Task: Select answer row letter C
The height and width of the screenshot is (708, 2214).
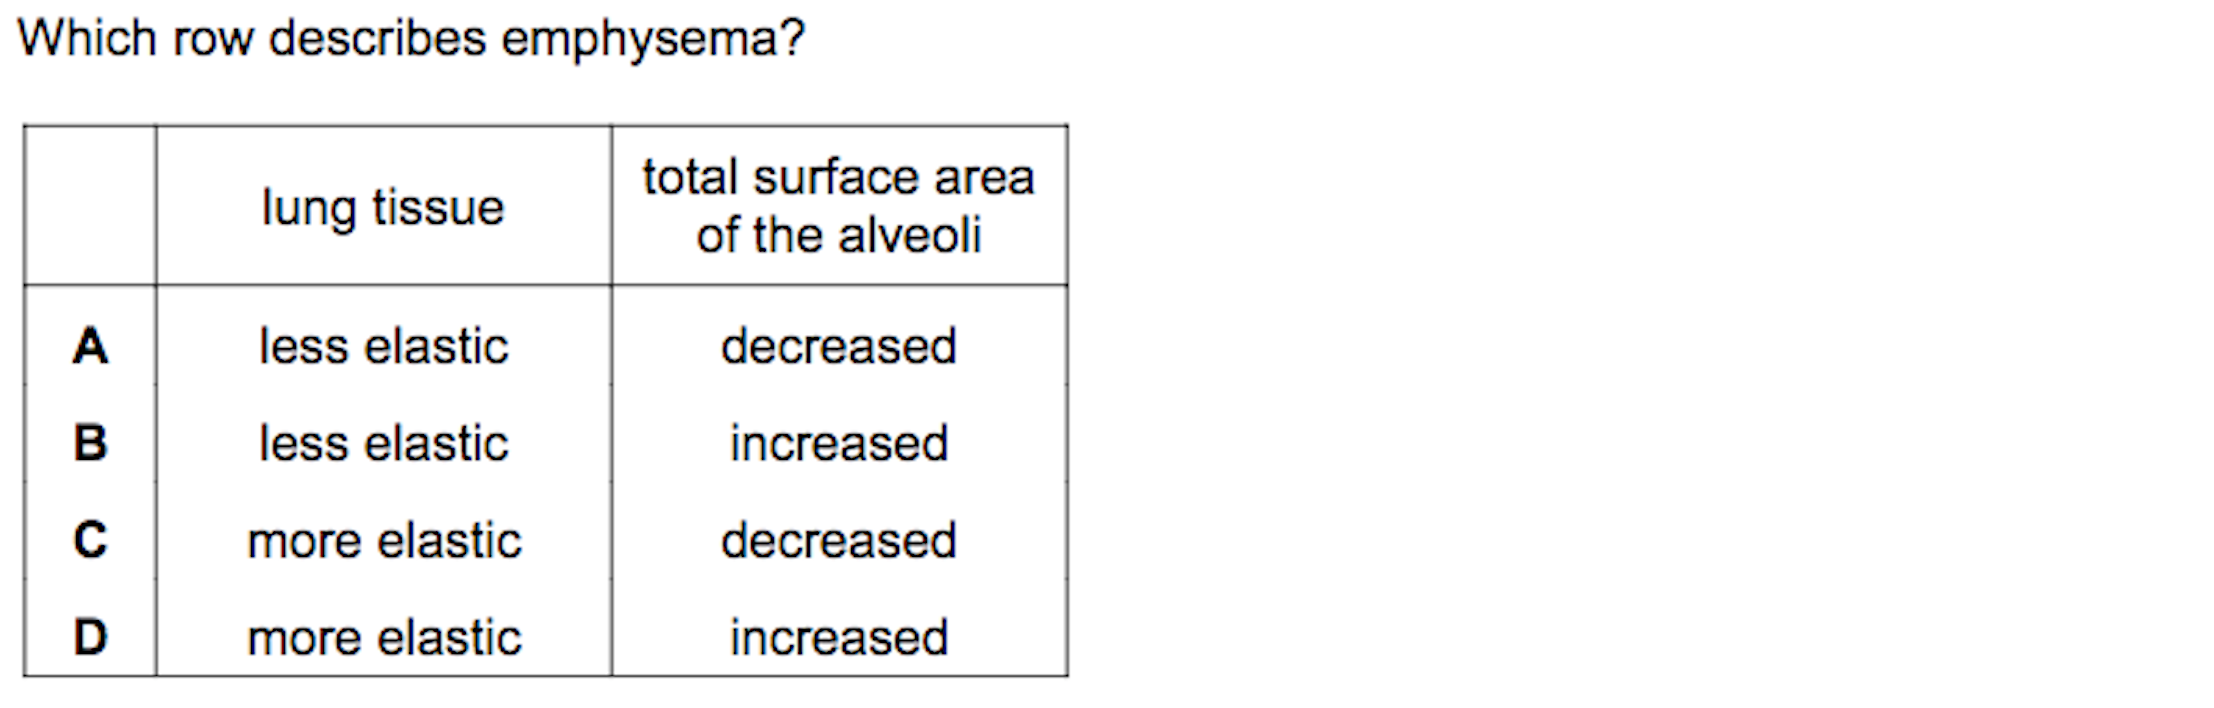Action: tap(90, 540)
